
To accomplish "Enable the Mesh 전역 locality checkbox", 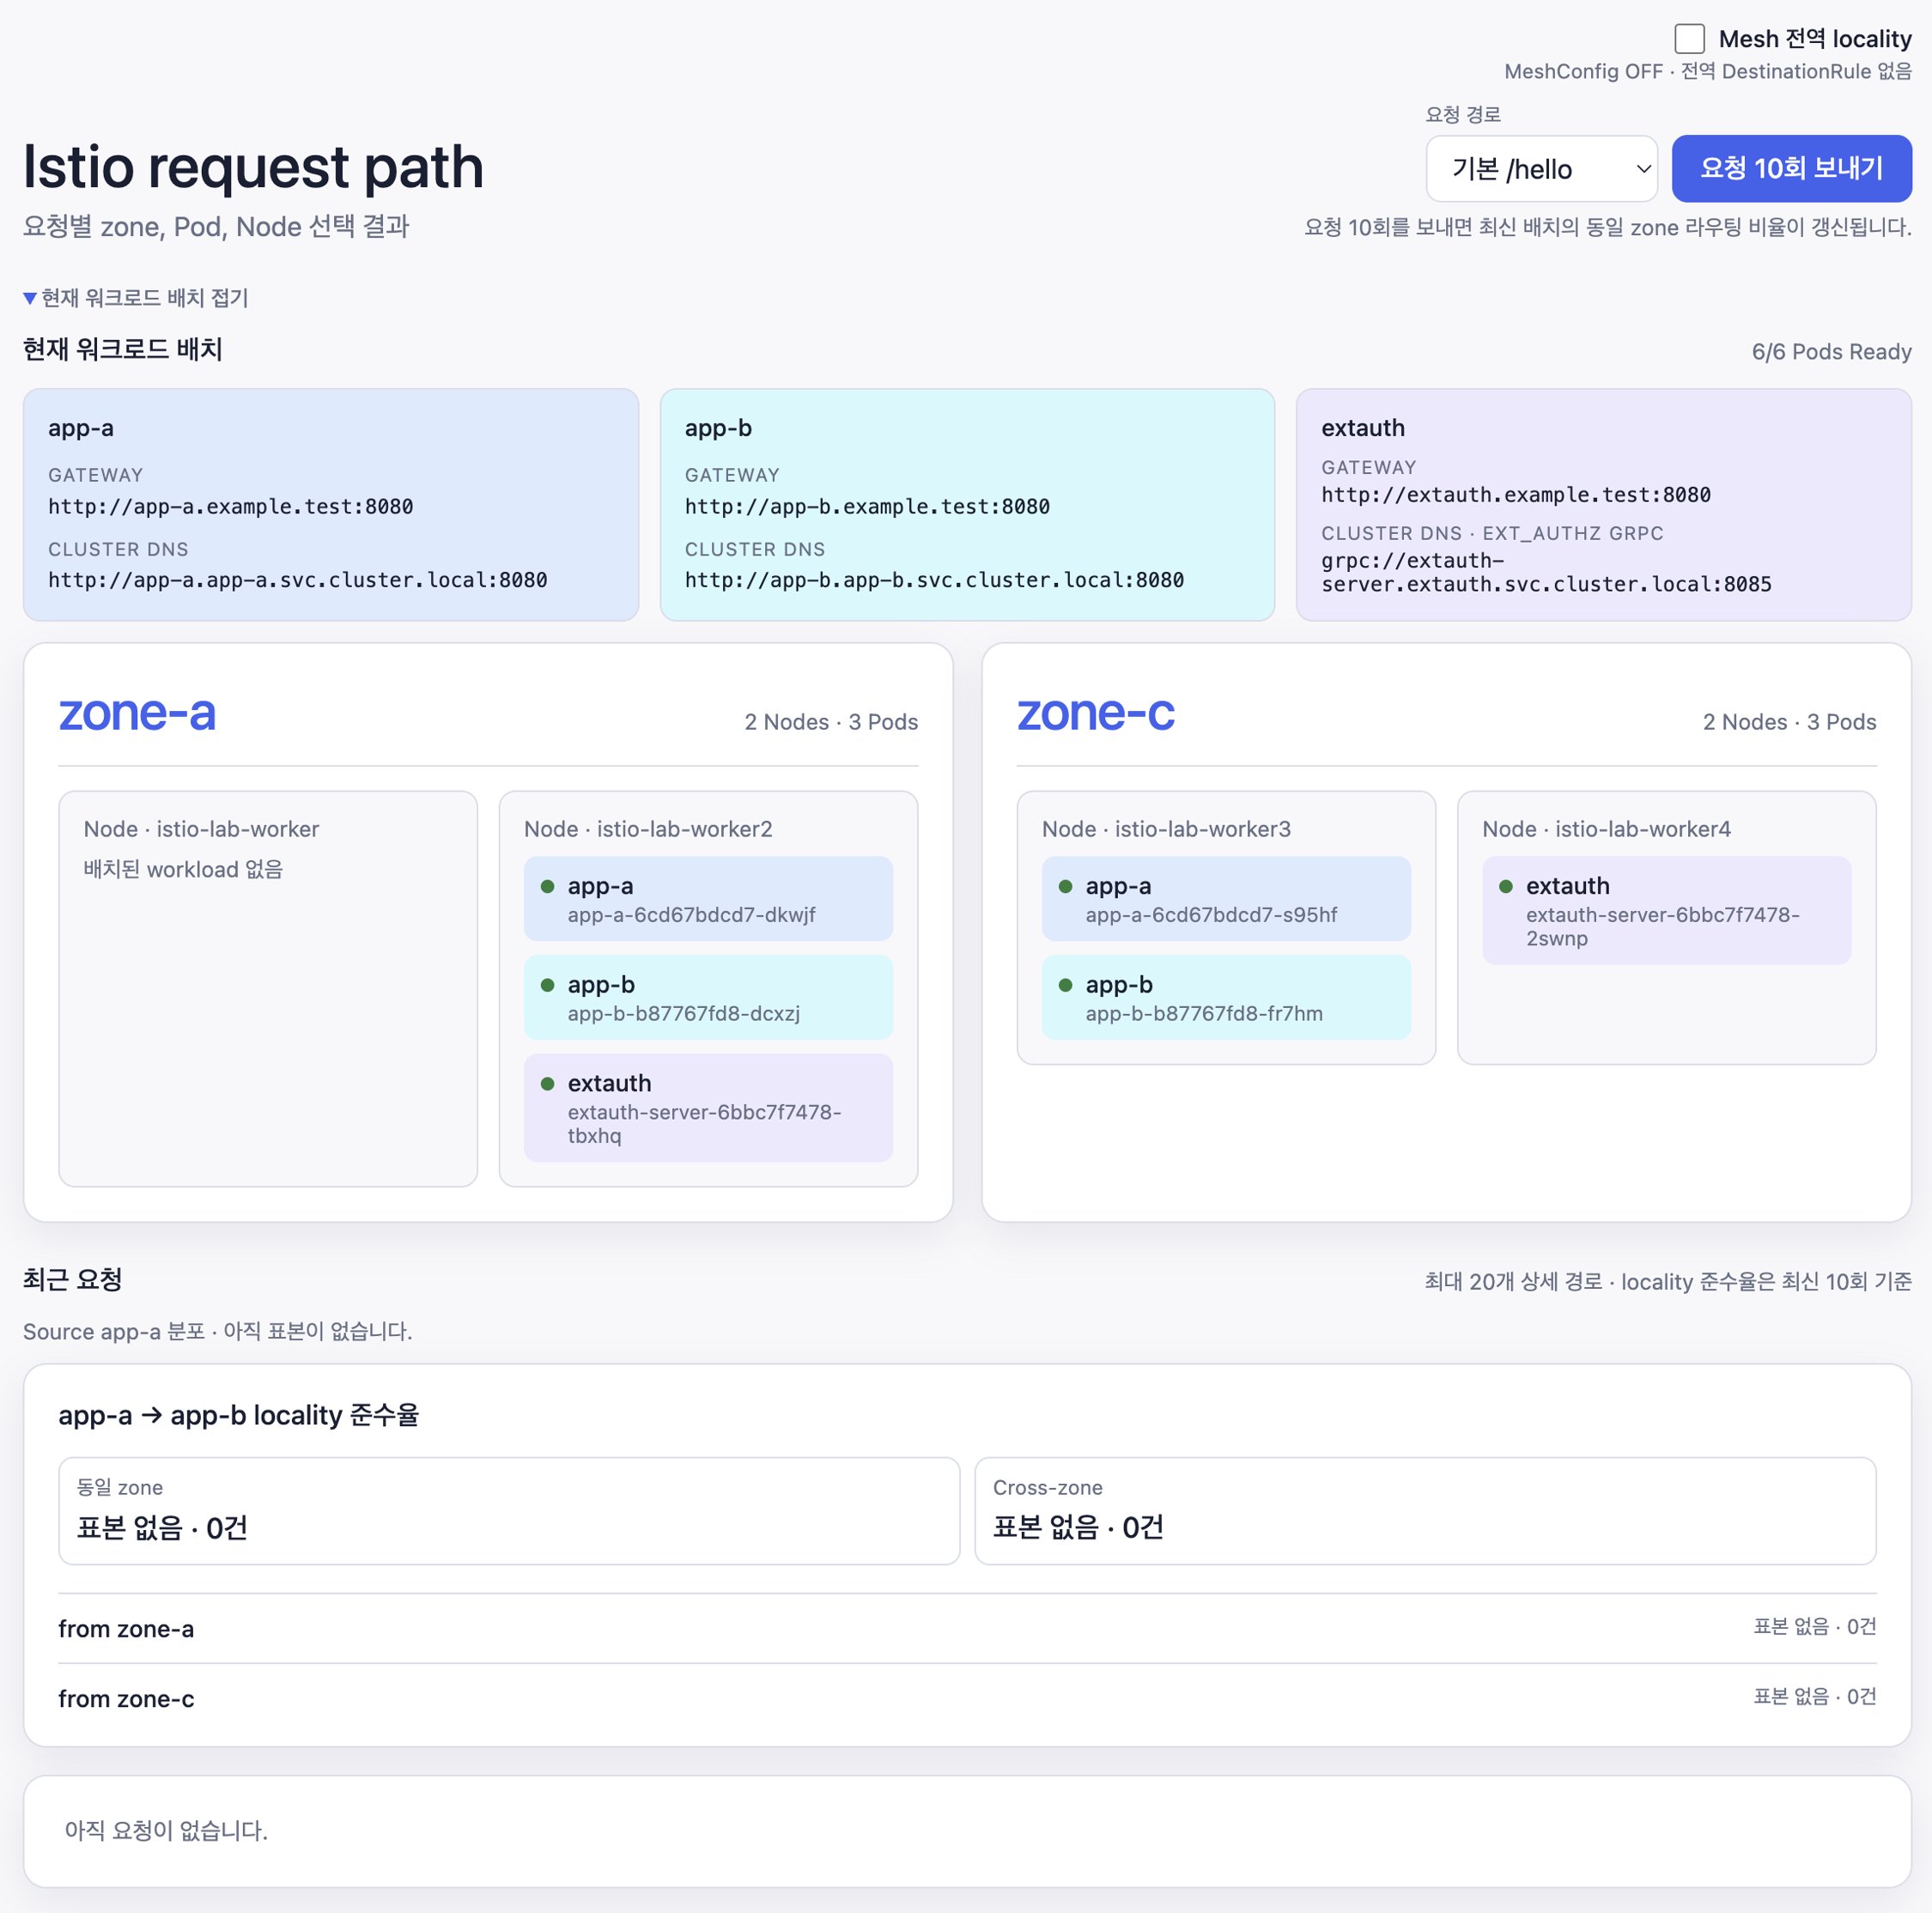I will tap(1689, 39).
